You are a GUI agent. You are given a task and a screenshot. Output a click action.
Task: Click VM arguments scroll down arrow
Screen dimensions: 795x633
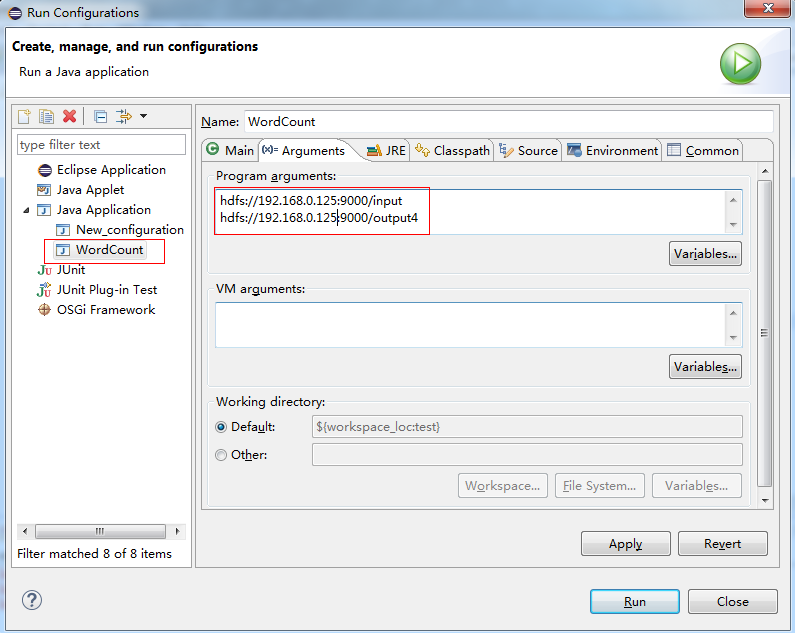[x=733, y=337]
